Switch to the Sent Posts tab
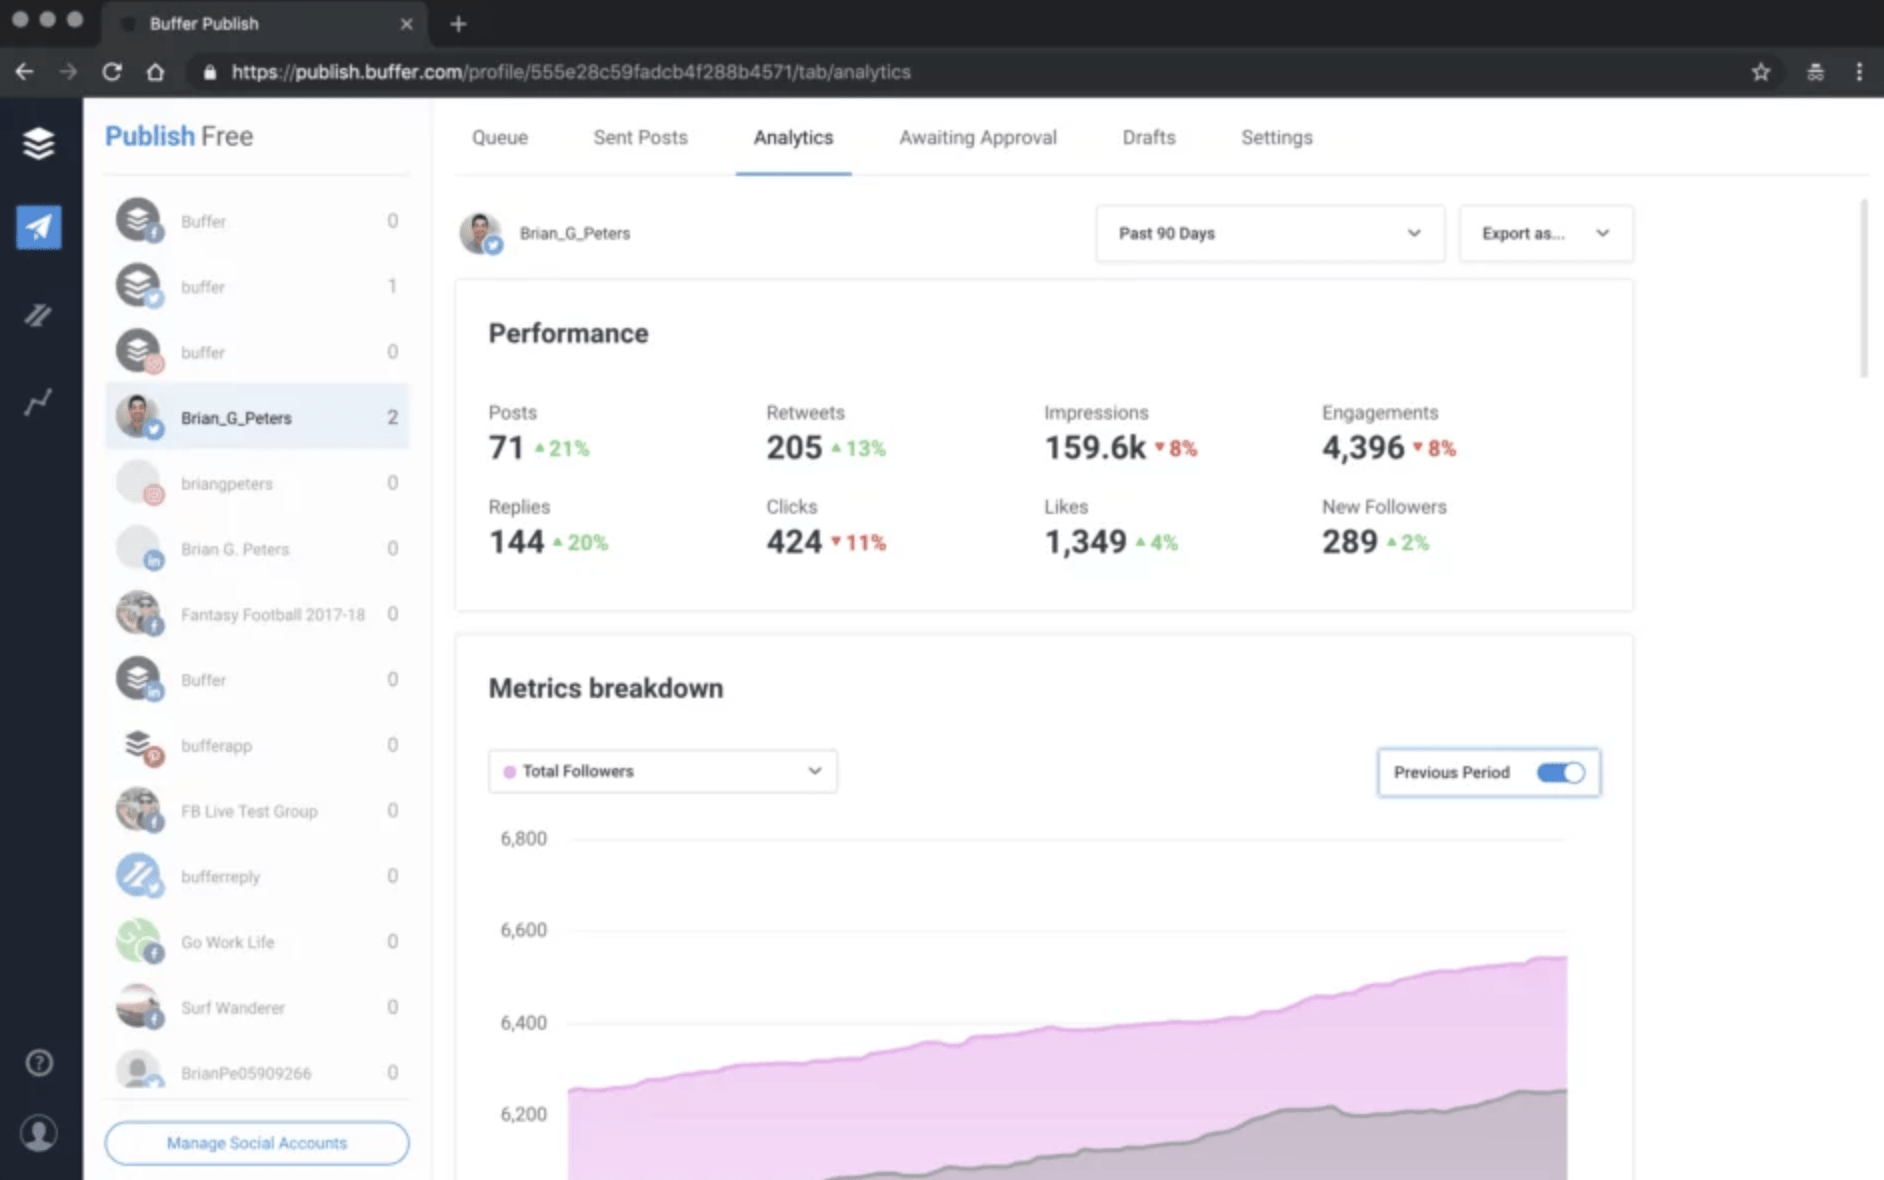Screen dimensions: 1884x1180 point(640,138)
